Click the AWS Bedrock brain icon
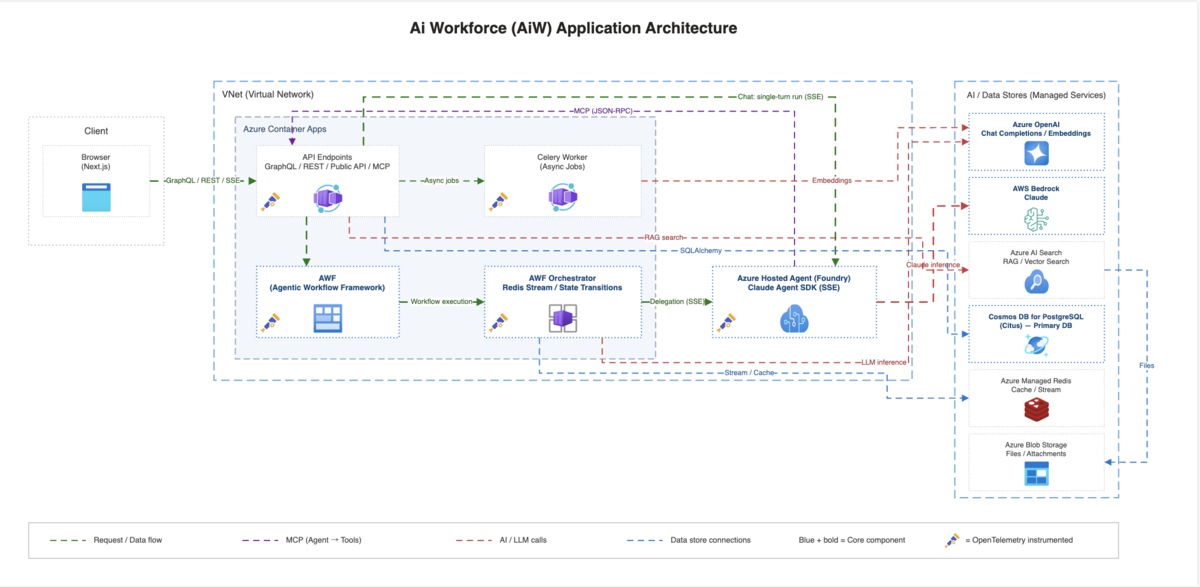 pos(1036,217)
